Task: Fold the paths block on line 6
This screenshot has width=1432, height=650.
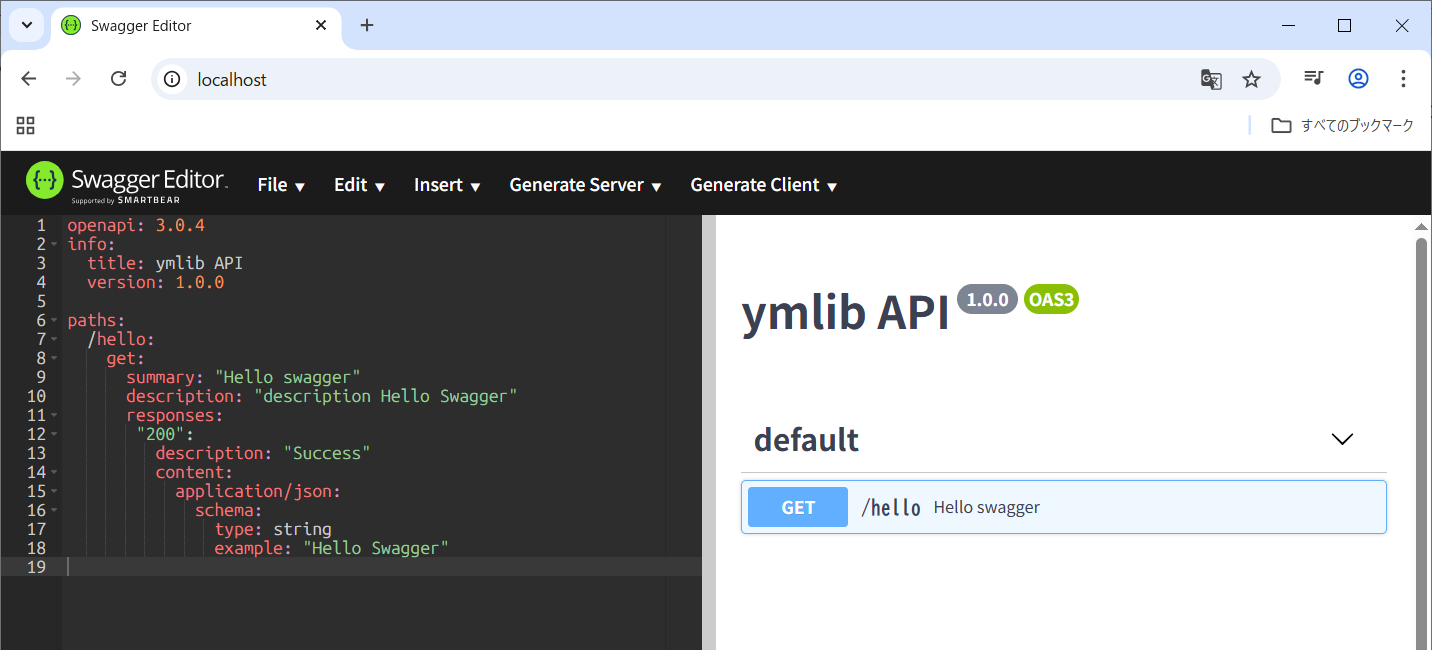Action: [54, 321]
